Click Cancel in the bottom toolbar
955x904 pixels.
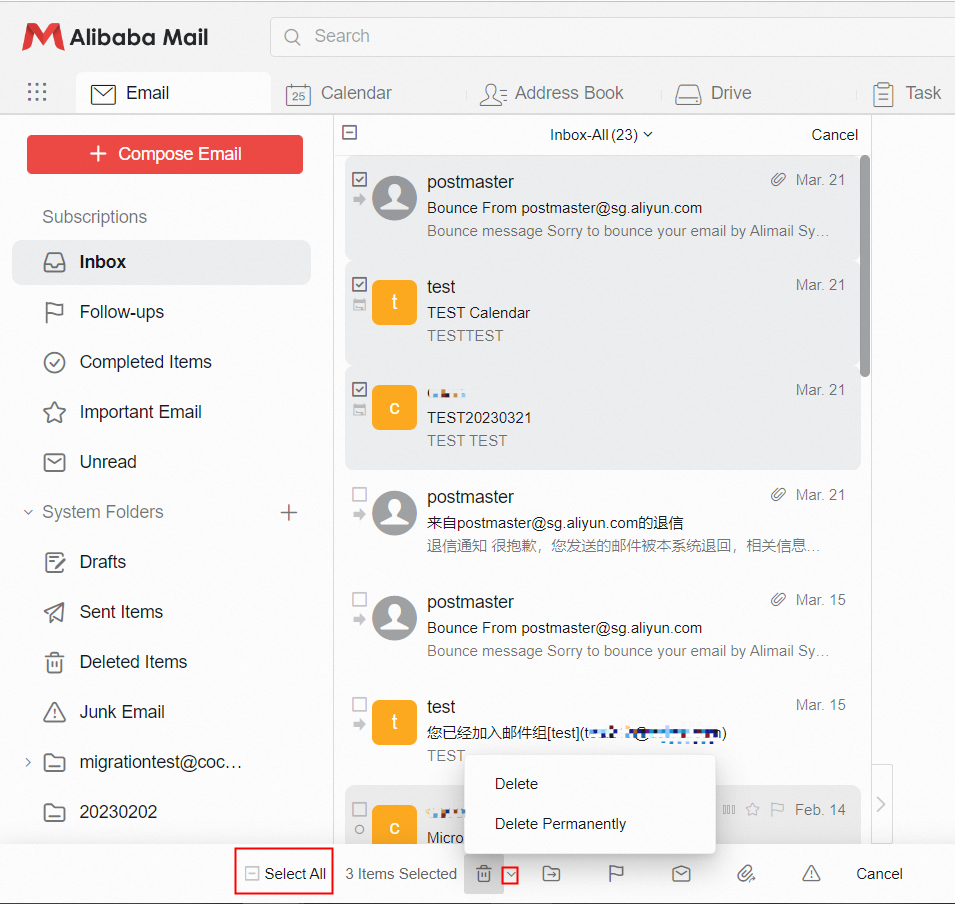click(x=879, y=874)
